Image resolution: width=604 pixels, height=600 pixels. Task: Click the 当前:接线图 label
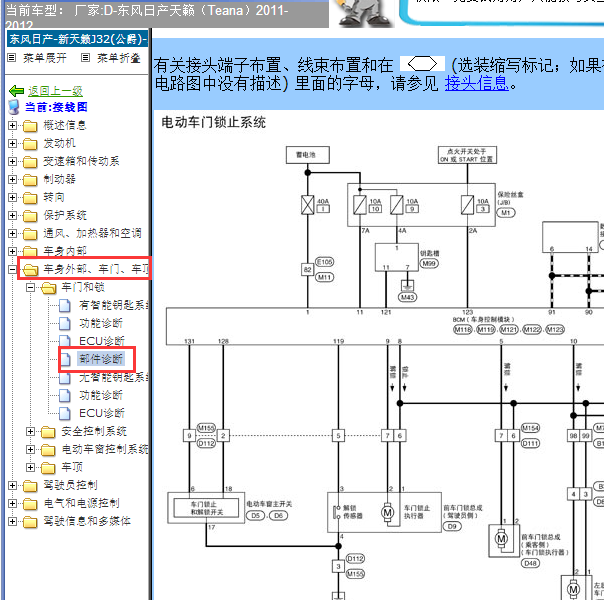[56, 107]
